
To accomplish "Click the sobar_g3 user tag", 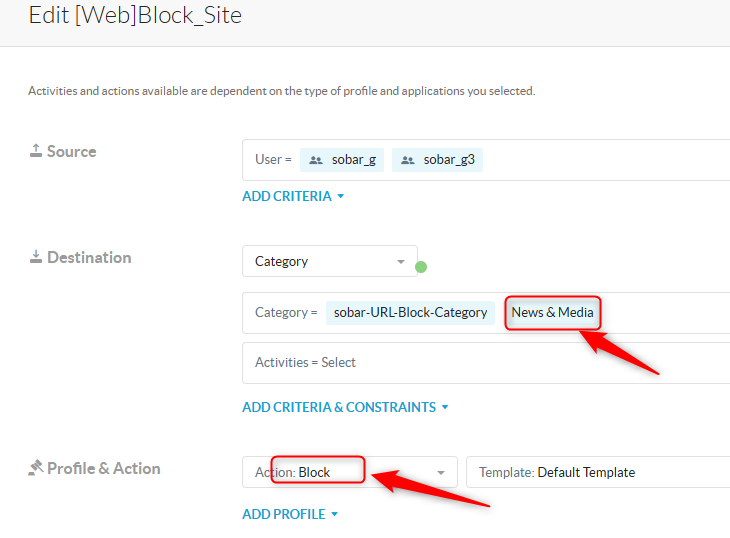I will point(437,160).
